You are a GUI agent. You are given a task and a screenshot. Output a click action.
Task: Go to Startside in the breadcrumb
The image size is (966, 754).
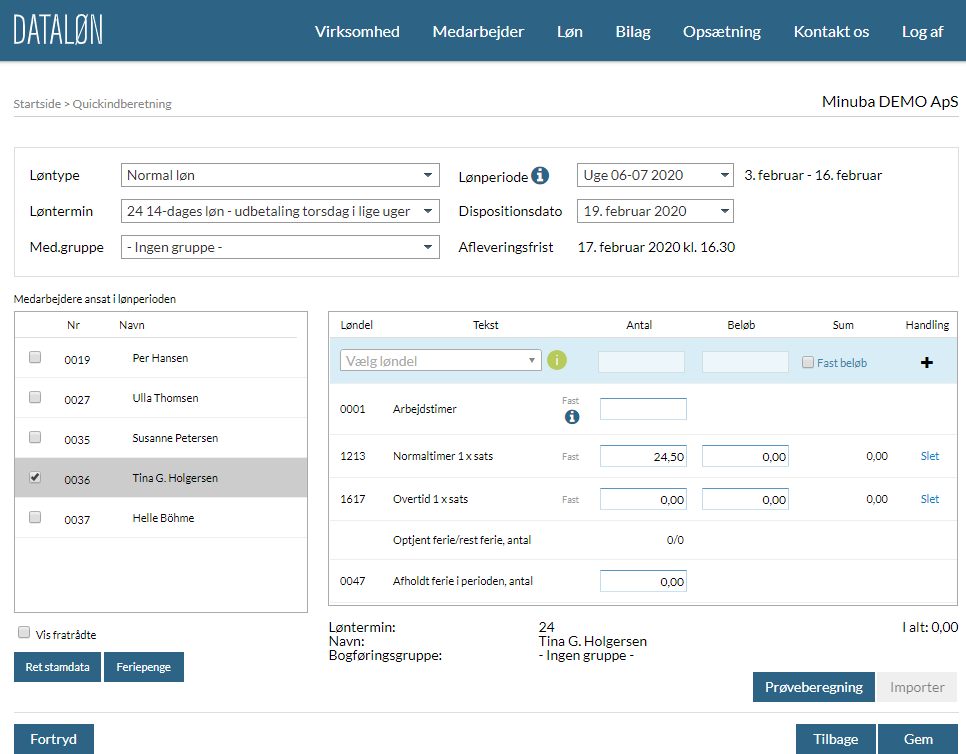click(x=37, y=103)
